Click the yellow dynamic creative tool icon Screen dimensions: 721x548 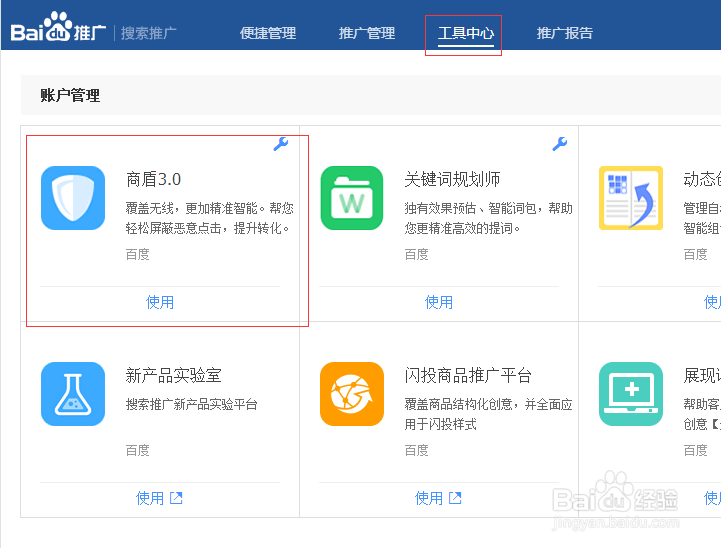click(631, 198)
